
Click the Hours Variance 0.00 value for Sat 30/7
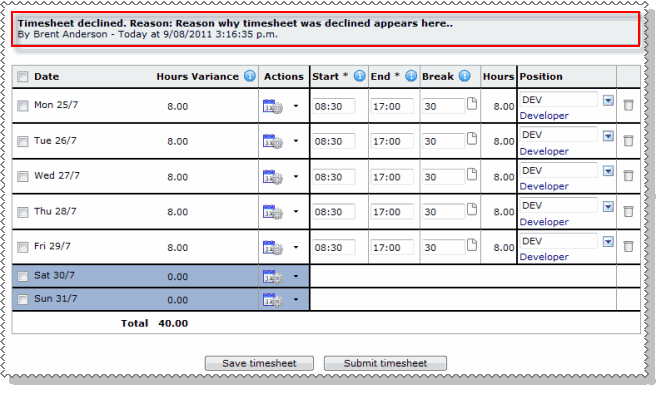177,277
